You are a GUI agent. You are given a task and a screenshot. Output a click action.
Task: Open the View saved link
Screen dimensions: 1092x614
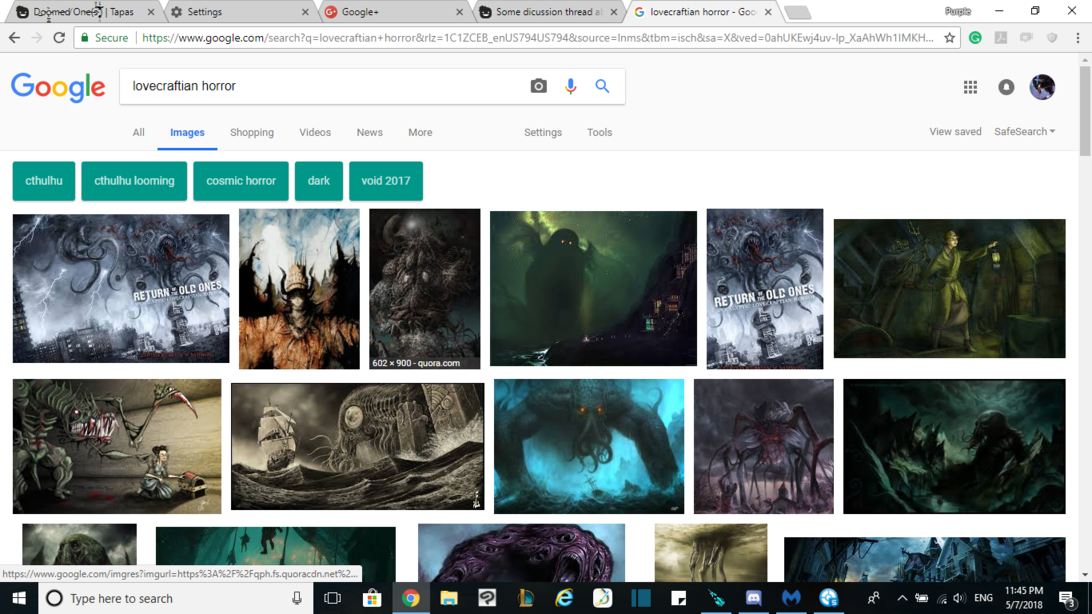point(955,132)
